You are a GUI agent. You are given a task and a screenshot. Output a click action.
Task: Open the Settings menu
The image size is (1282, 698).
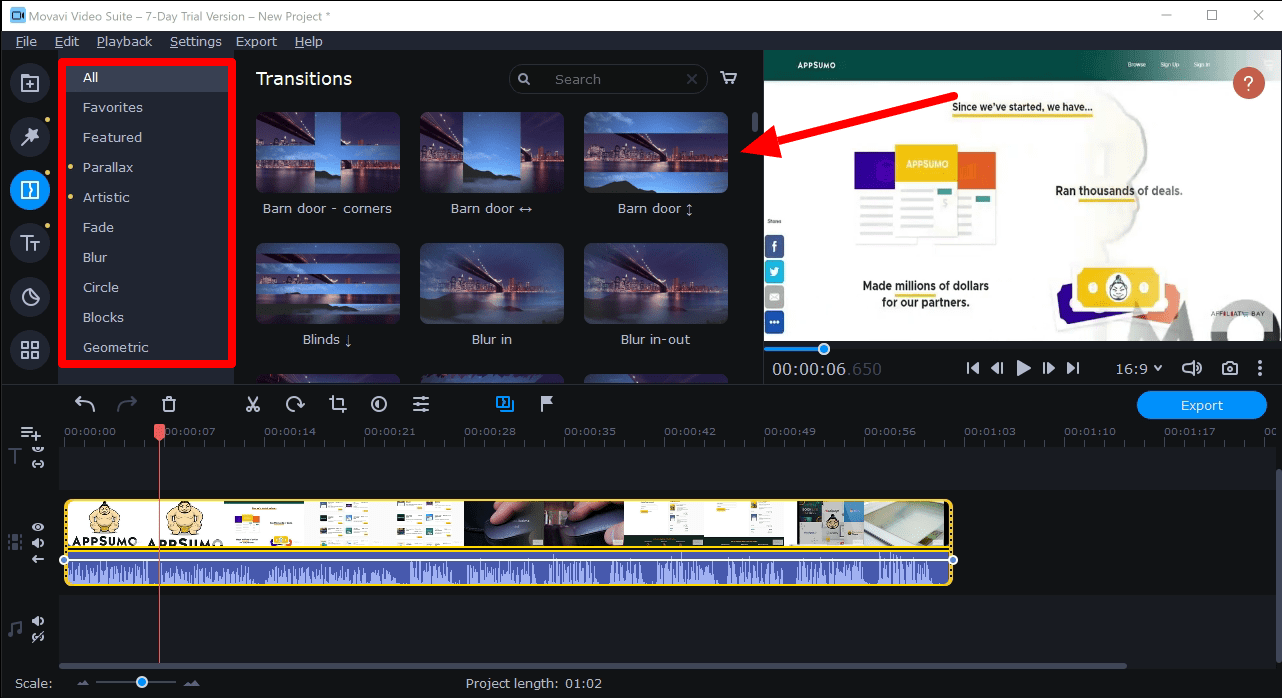195,41
